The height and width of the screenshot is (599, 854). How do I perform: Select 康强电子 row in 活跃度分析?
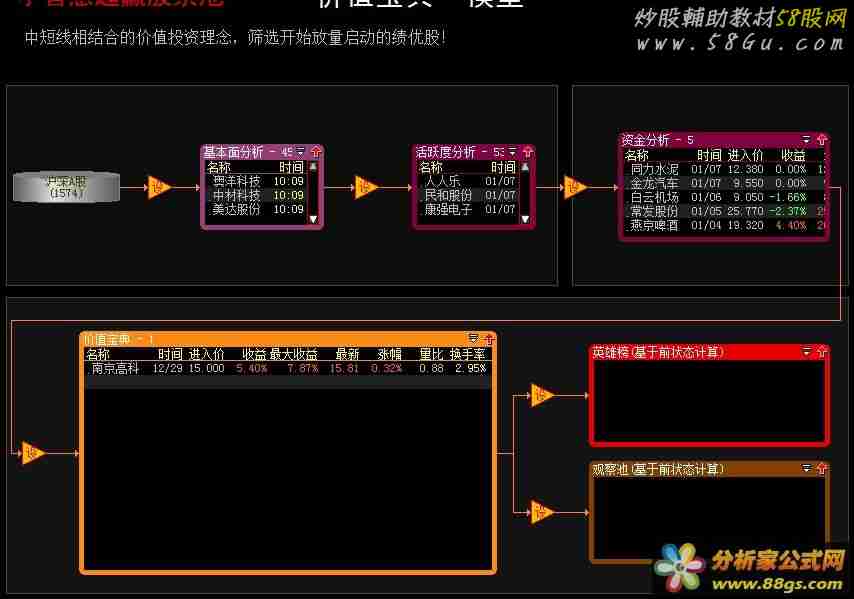click(x=468, y=209)
